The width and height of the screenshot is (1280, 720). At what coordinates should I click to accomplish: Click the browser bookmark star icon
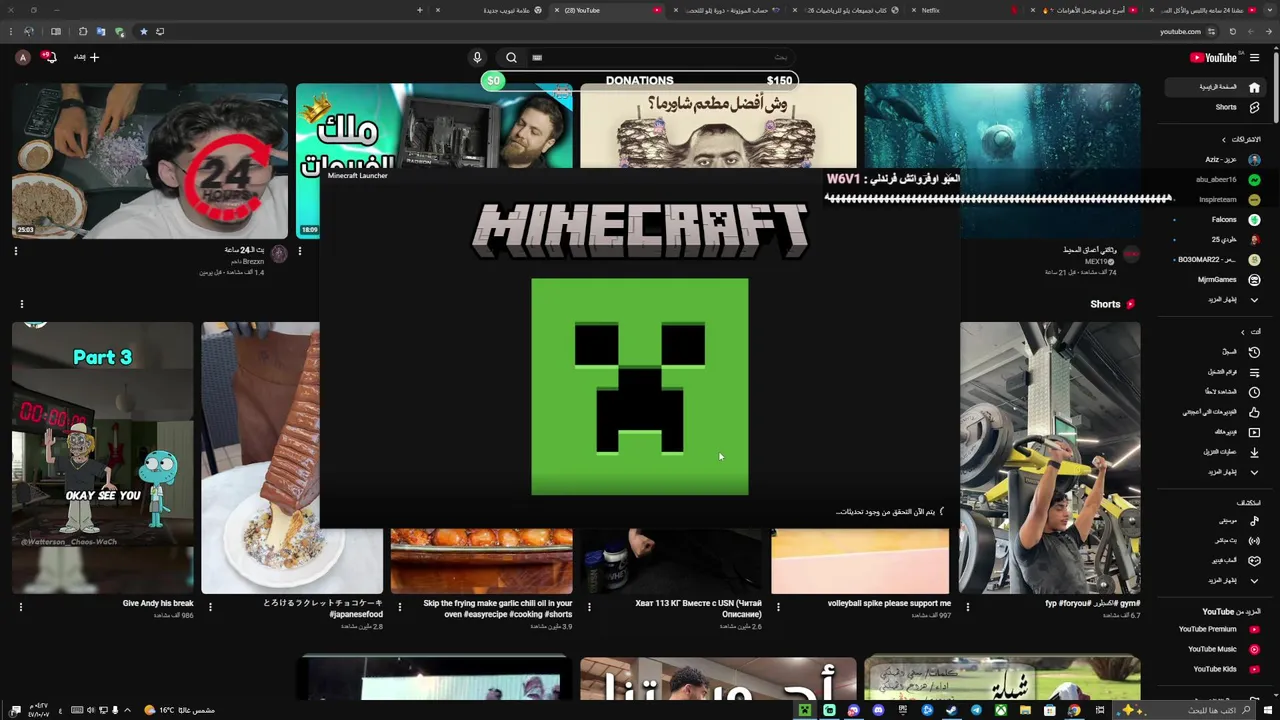[x=143, y=31]
